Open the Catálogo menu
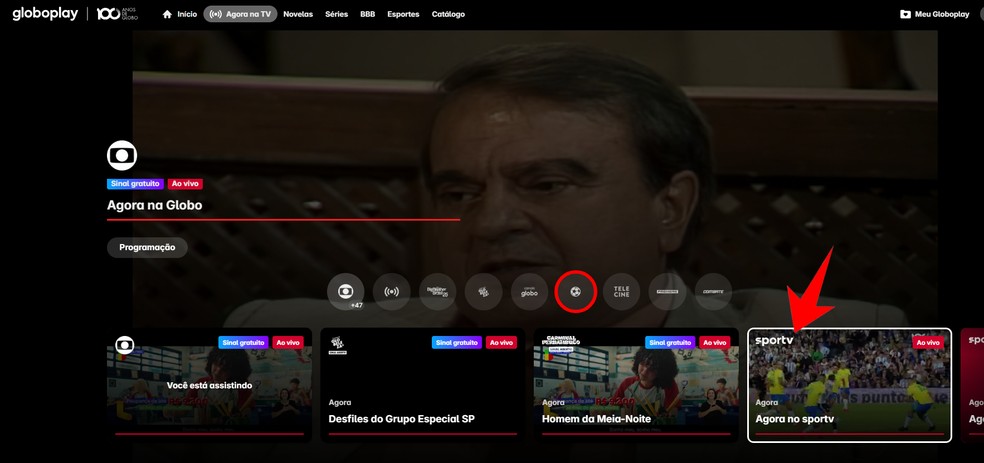This screenshot has height=463, width=984. click(449, 14)
